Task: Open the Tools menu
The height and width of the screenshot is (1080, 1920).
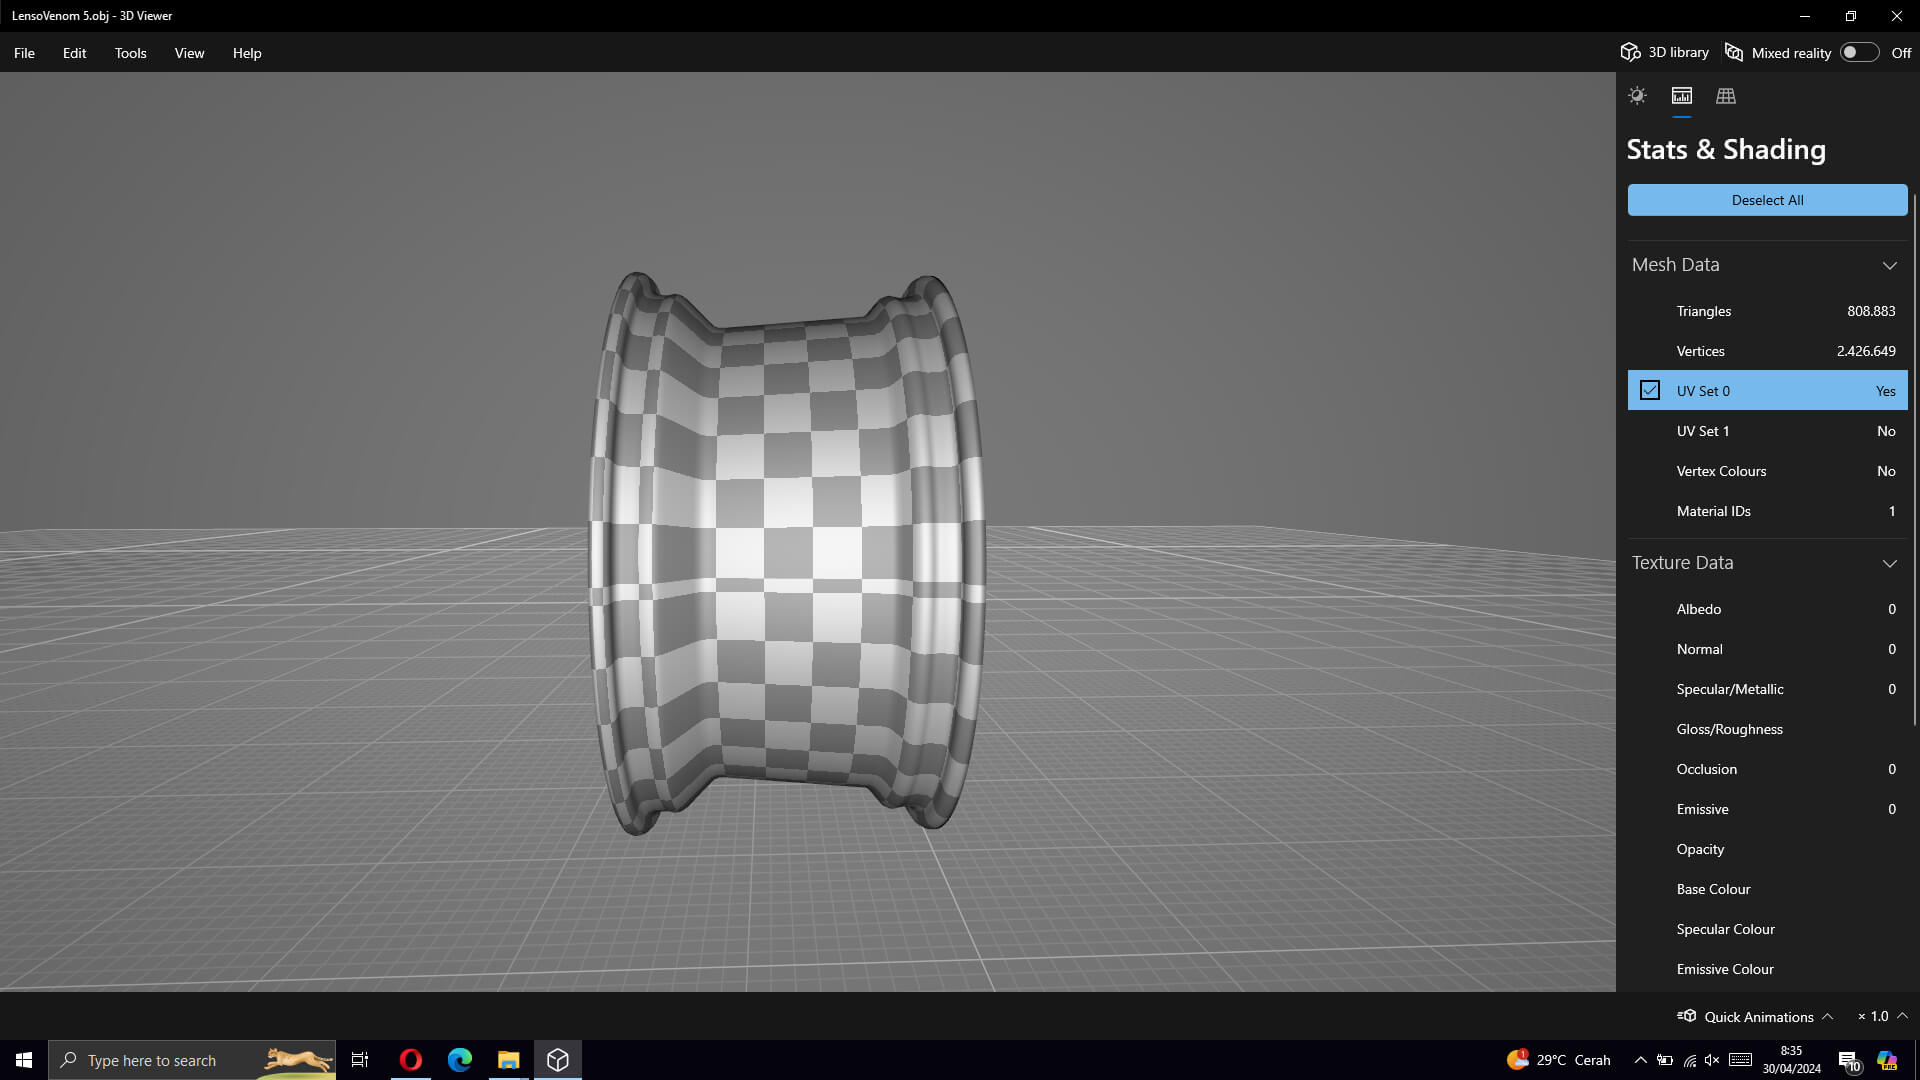Action: click(x=130, y=53)
